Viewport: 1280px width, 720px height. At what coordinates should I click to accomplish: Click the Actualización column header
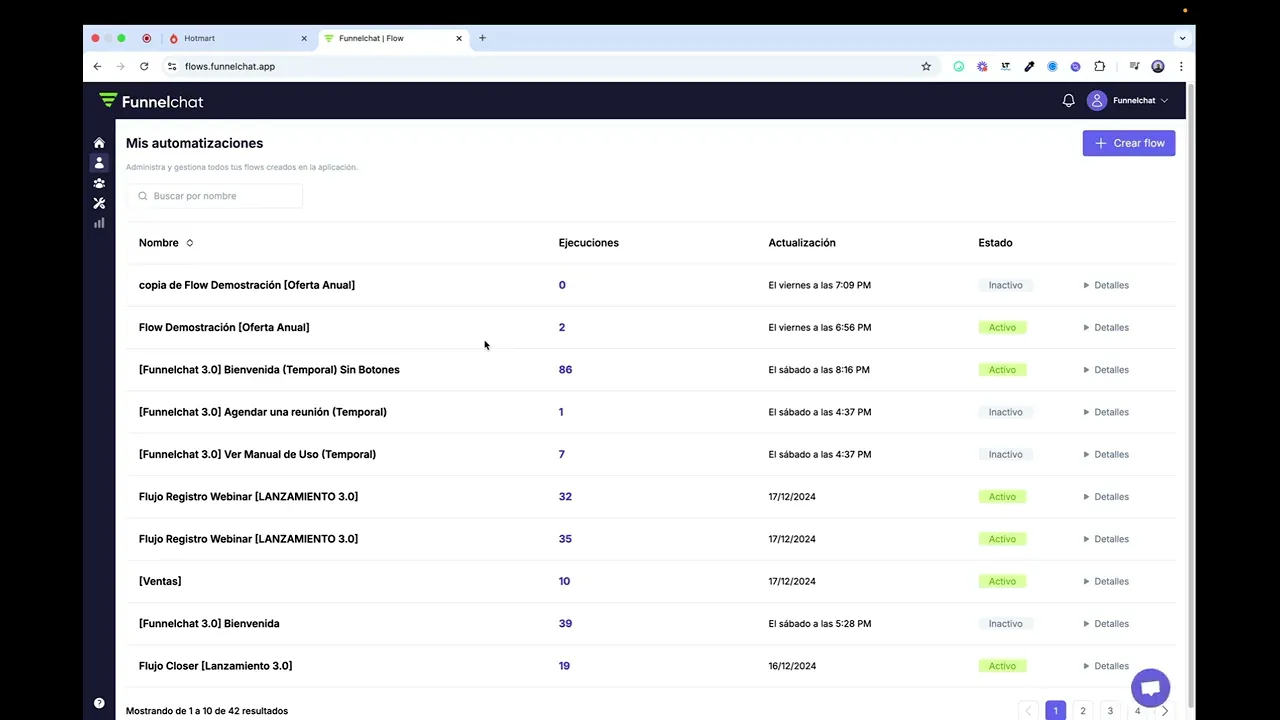click(802, 243)
